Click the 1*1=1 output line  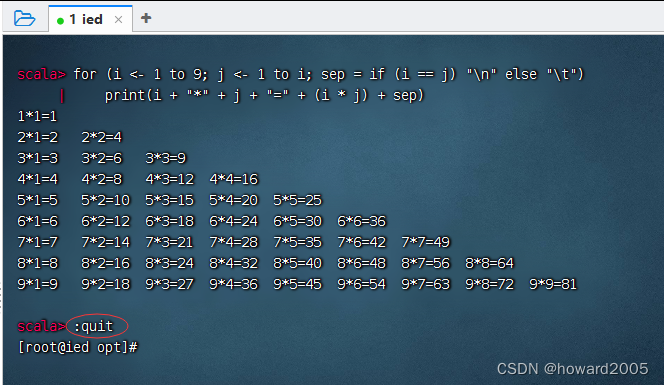click(37, 116)
